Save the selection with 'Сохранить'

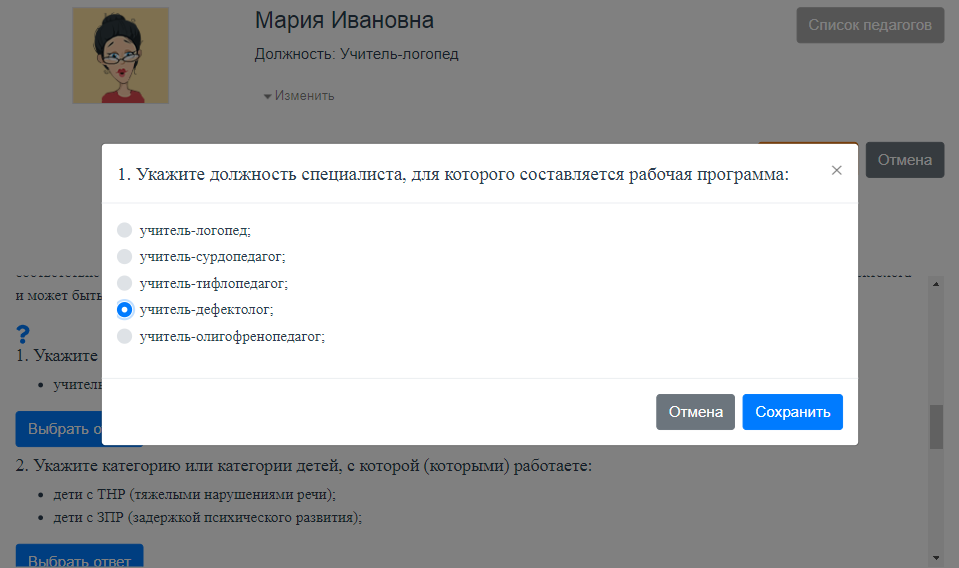792,412
